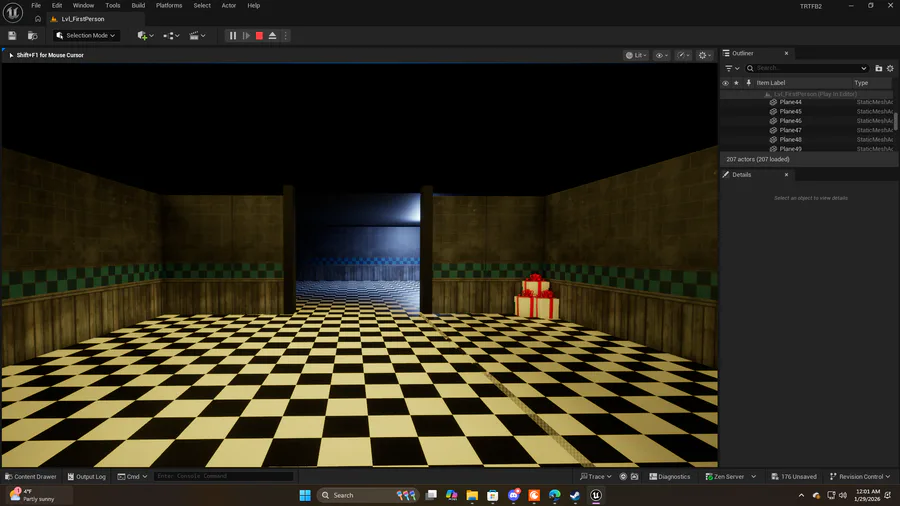The height and width of the screenshot is (506, 900).
Task: Open the Revision Control menu
Action: (860, 477)
